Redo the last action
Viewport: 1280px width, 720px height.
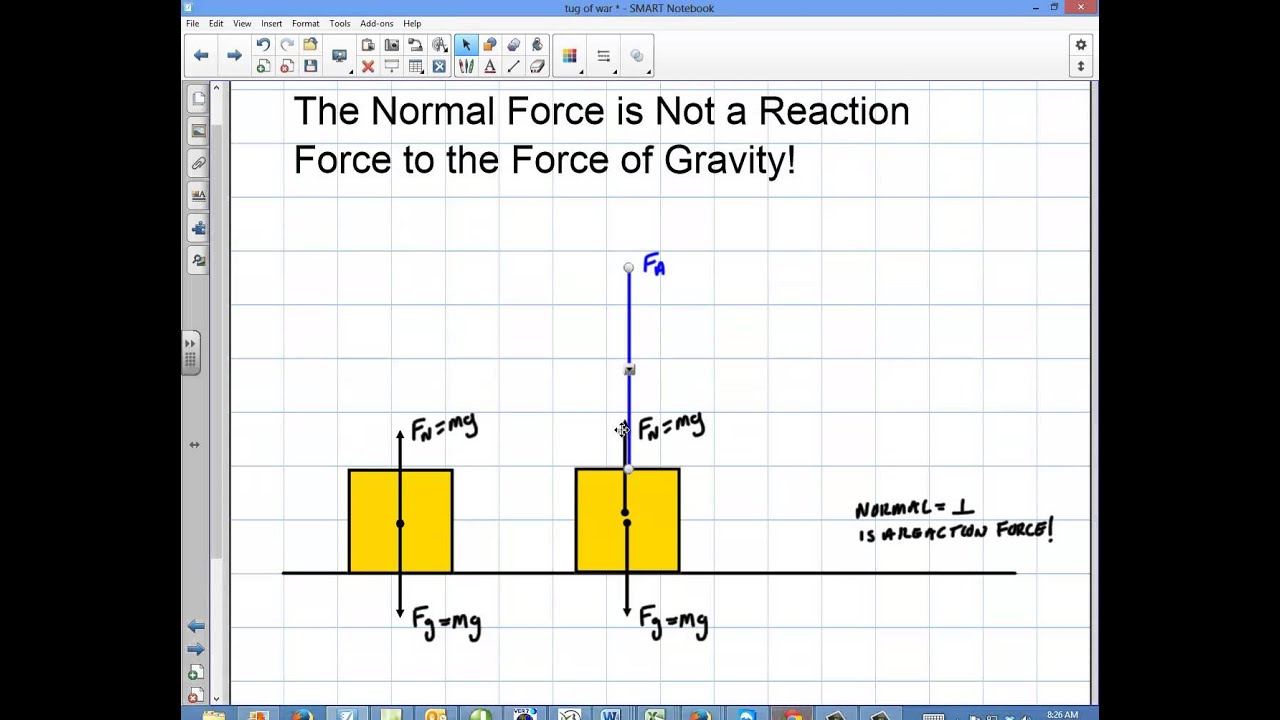click(287, 45)
